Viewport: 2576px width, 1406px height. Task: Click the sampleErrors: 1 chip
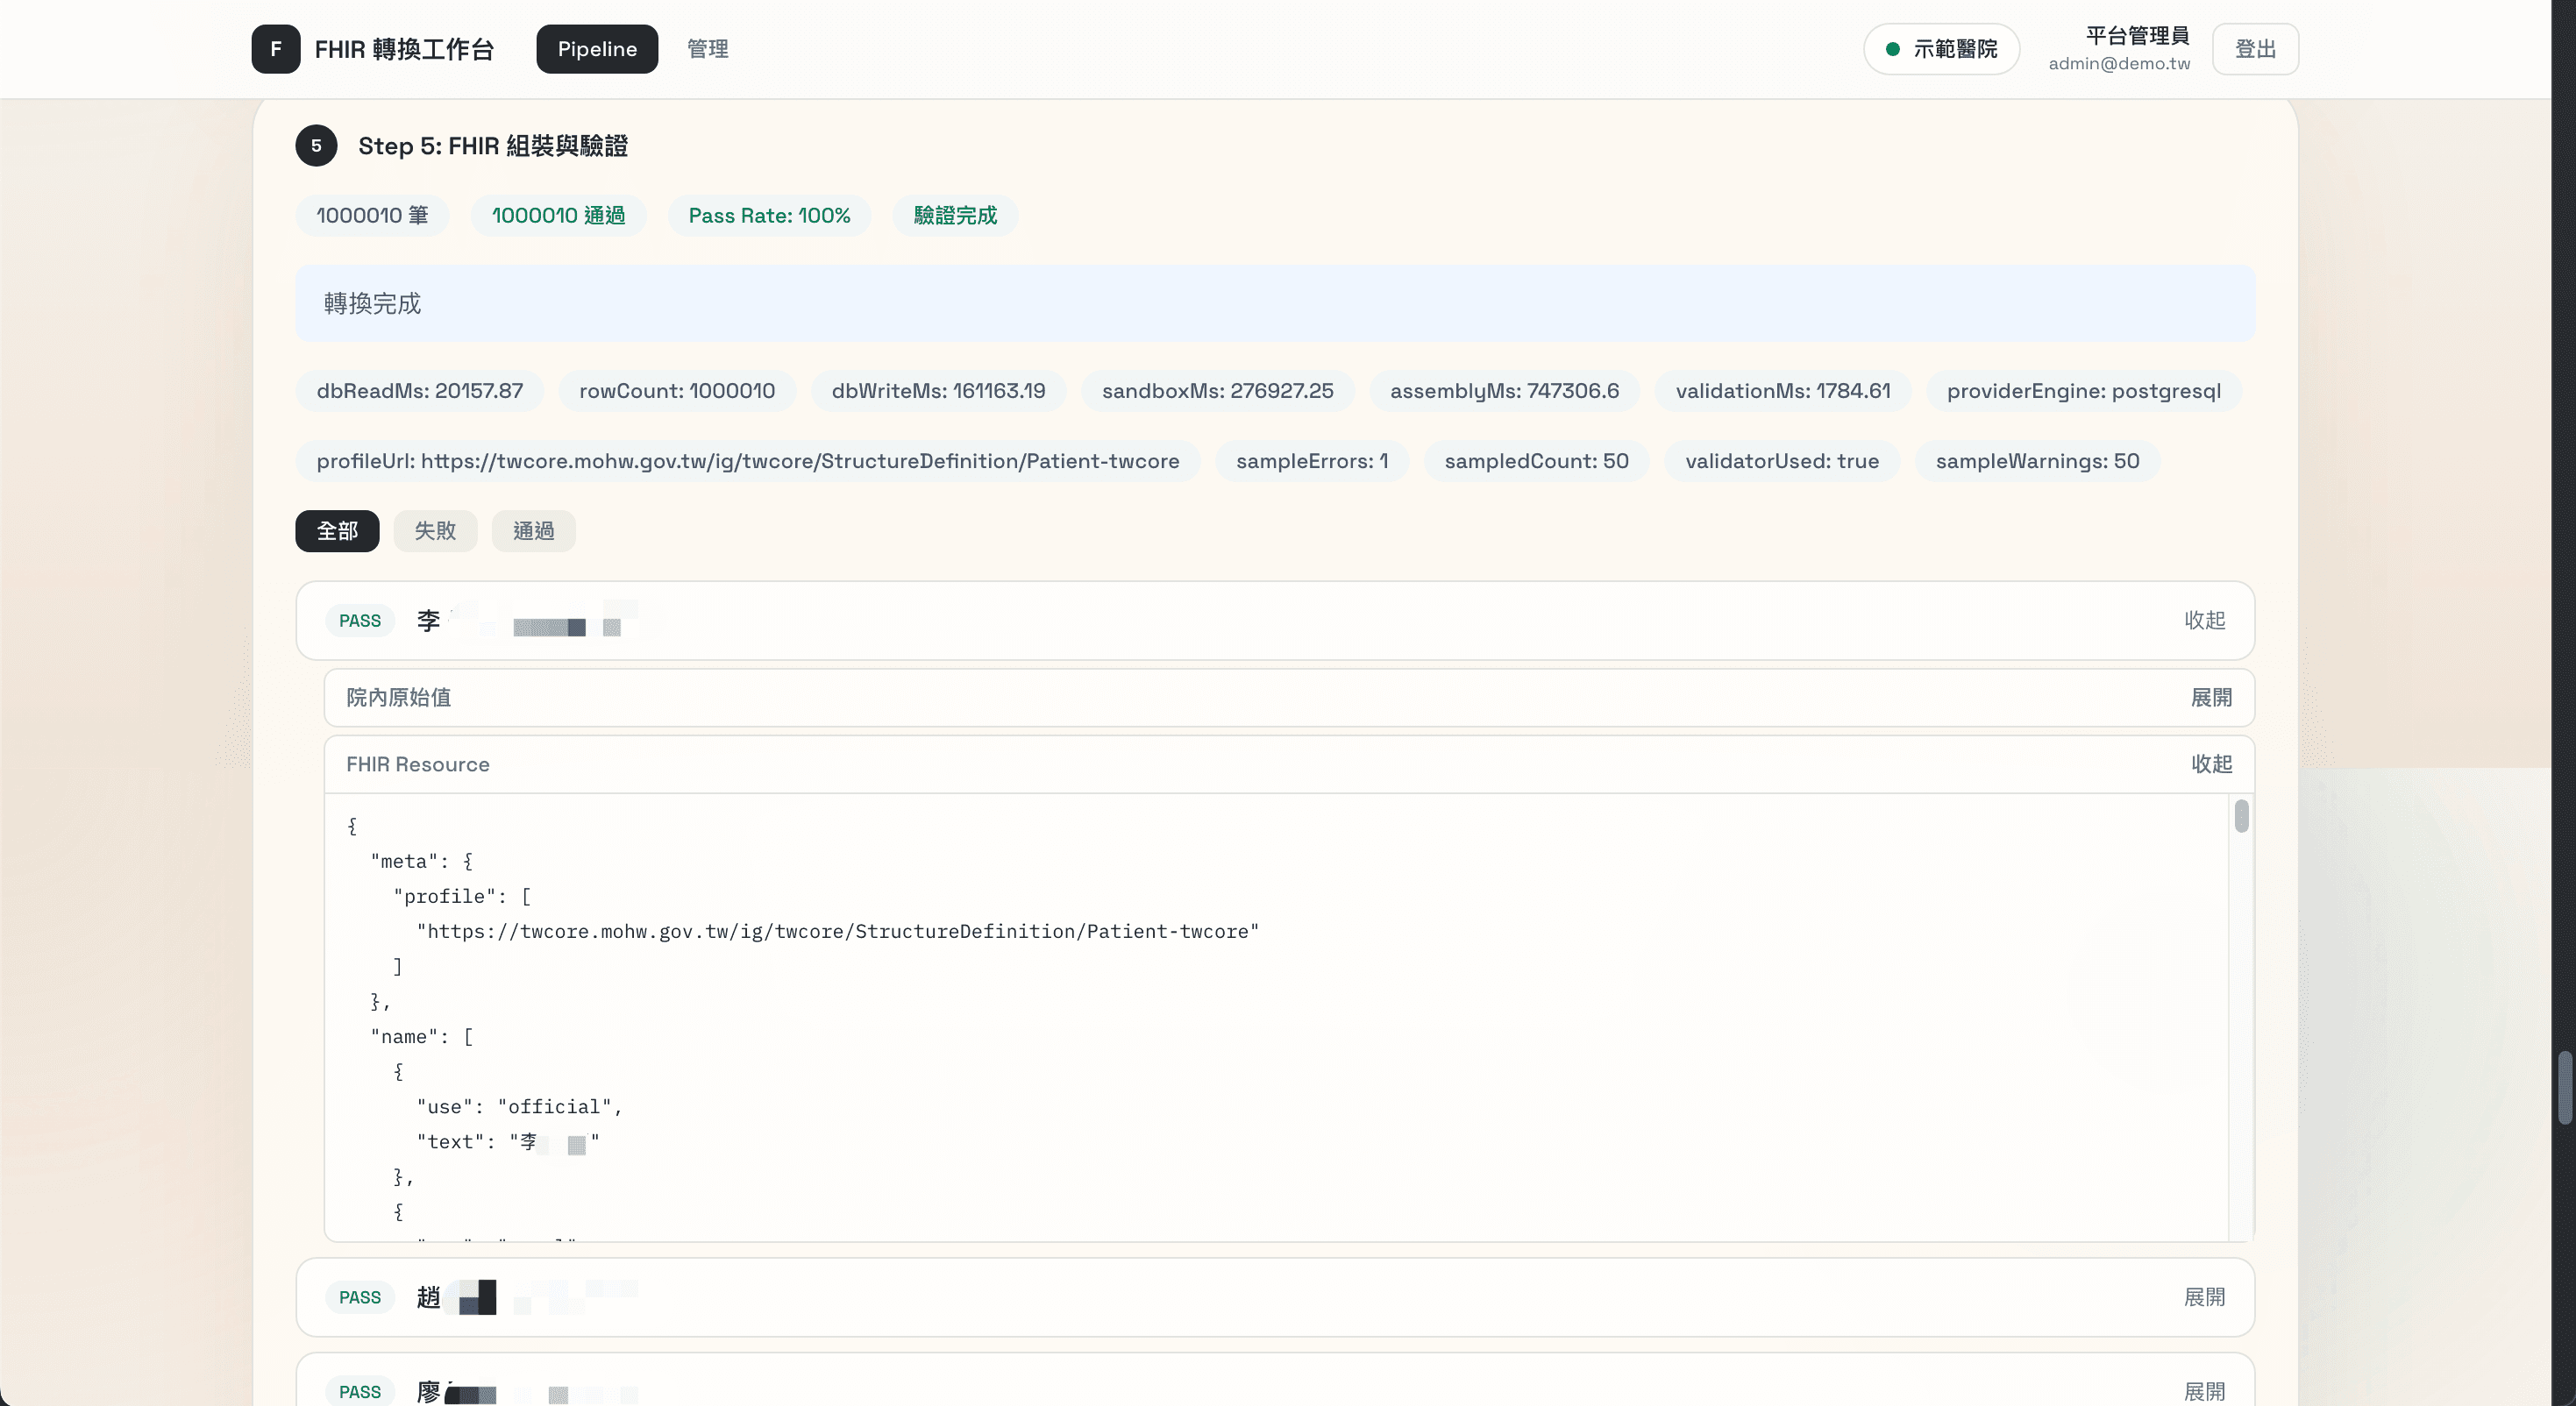(x=1312, y=461)
